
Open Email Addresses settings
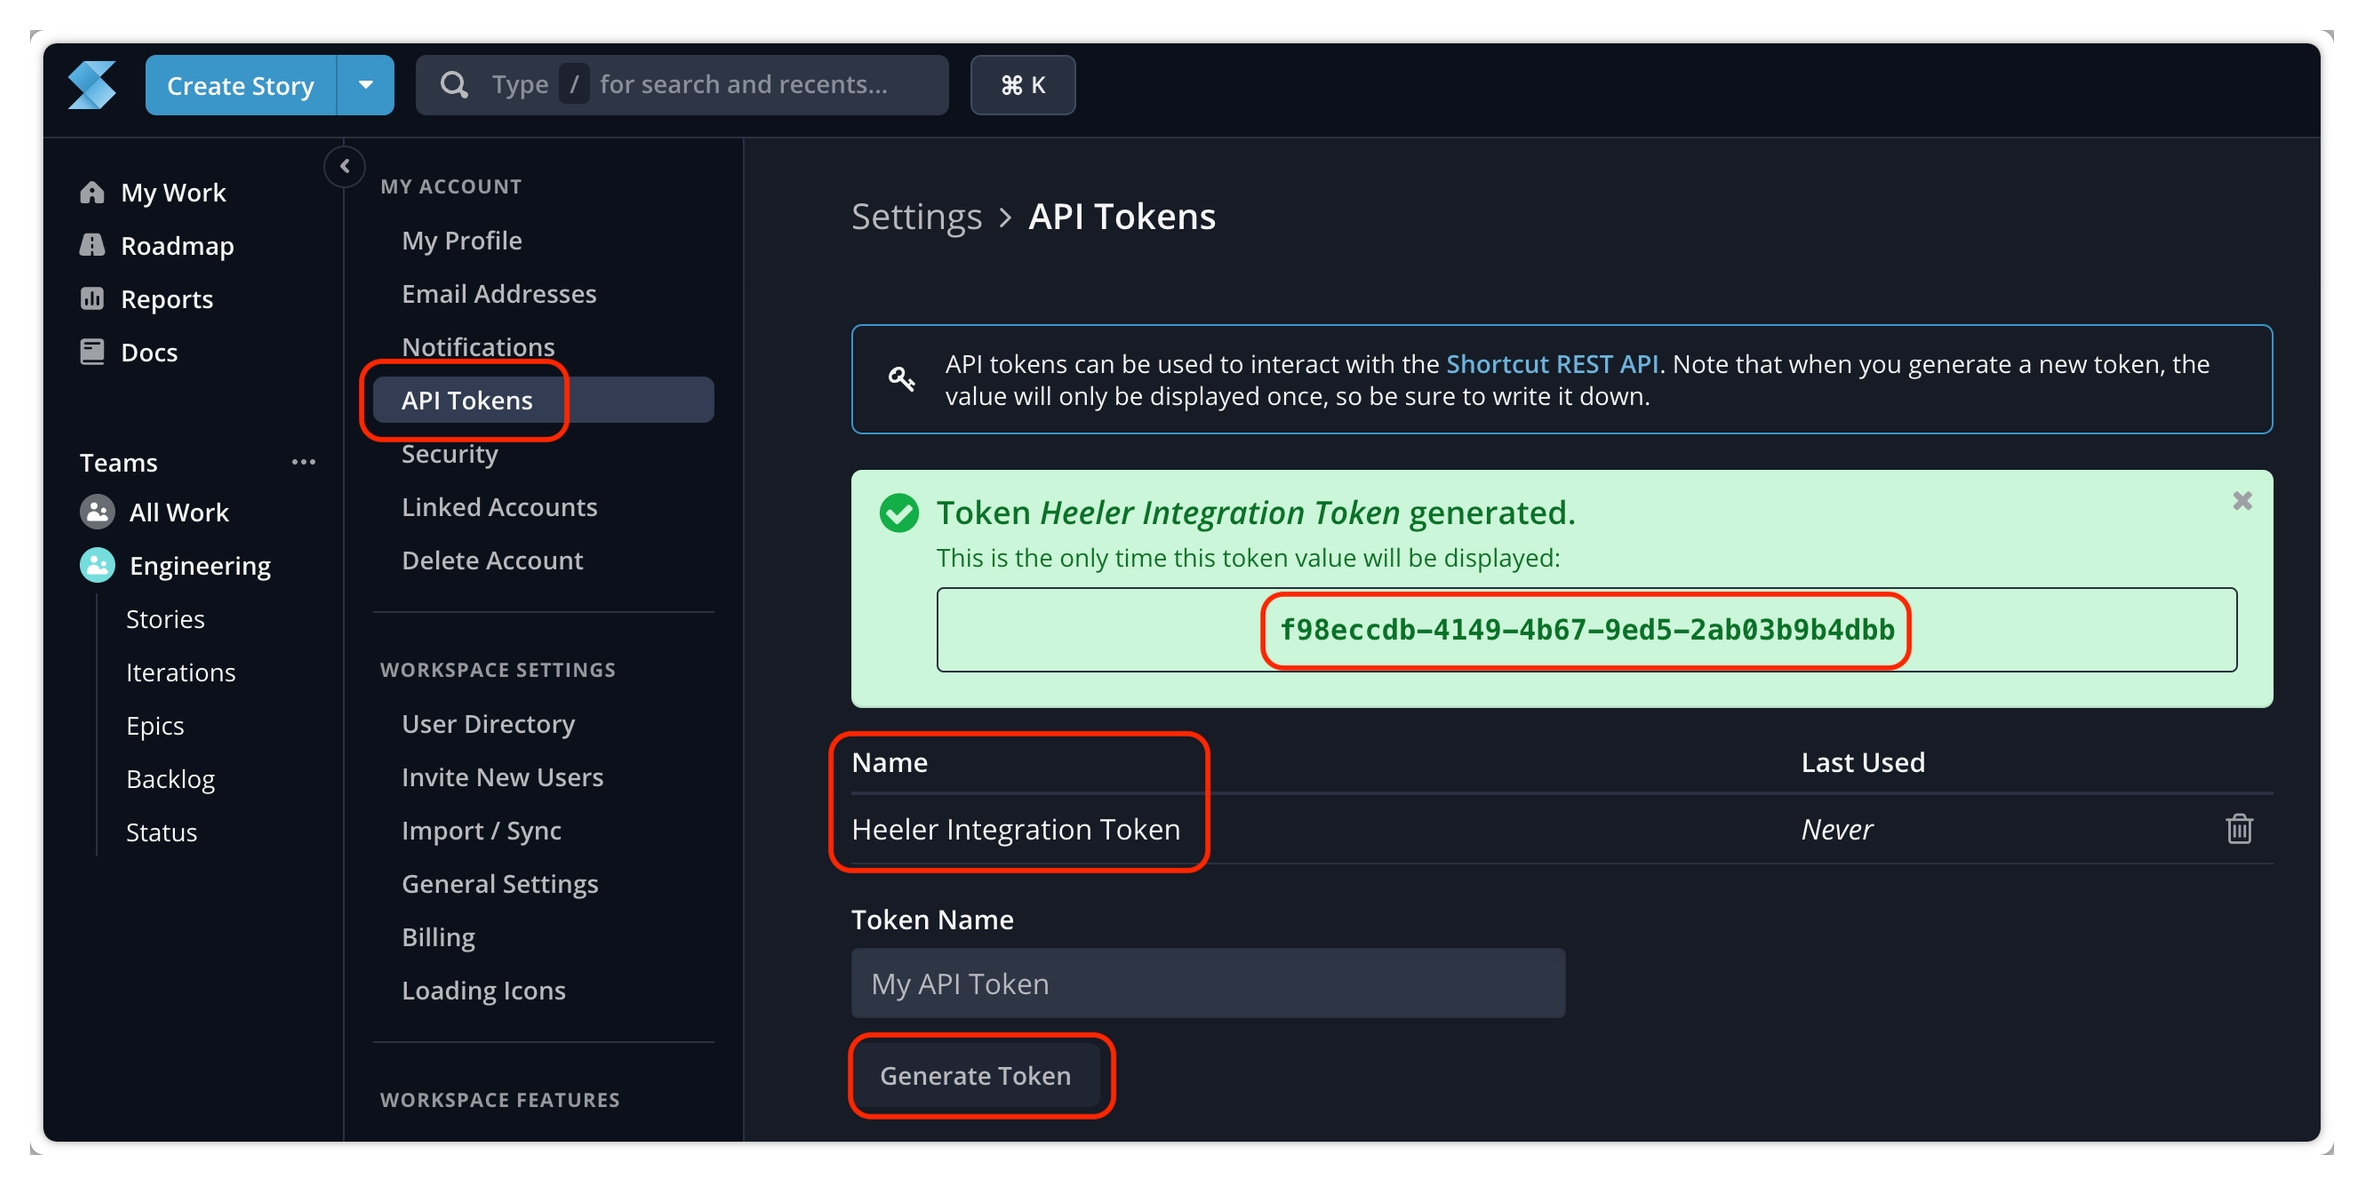499,294
